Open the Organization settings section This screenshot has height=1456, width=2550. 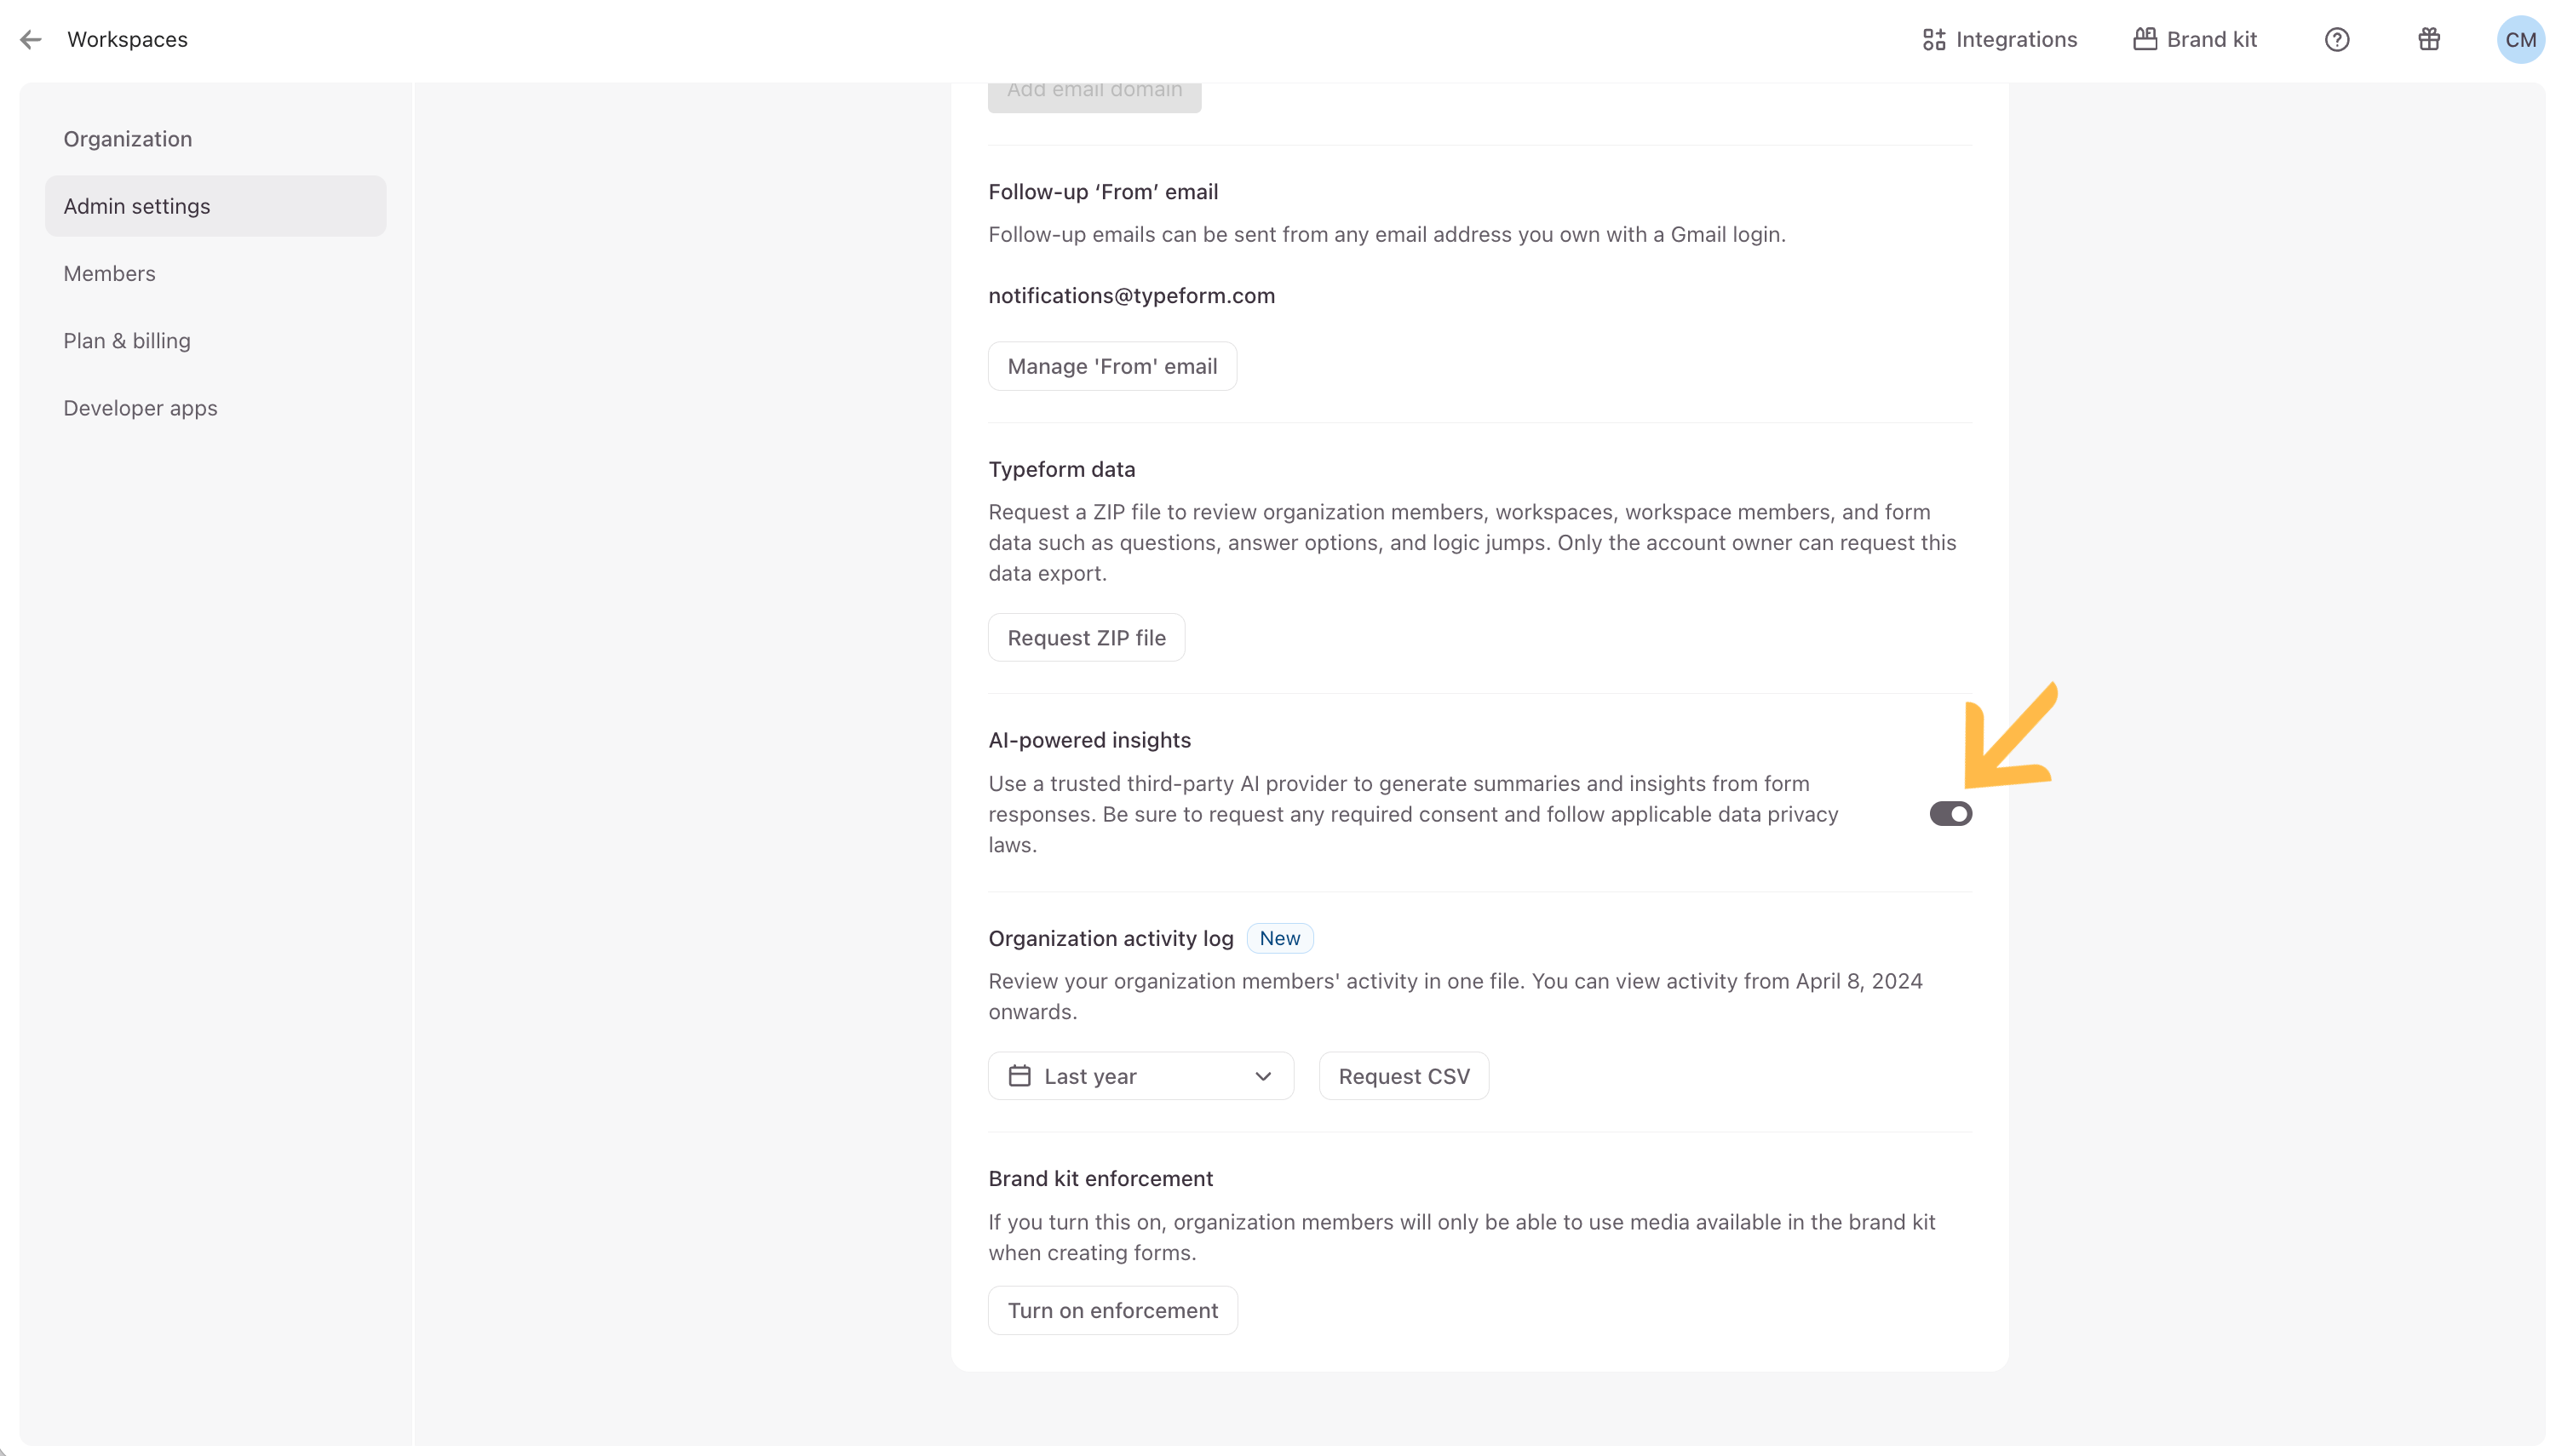coord(128,139)
